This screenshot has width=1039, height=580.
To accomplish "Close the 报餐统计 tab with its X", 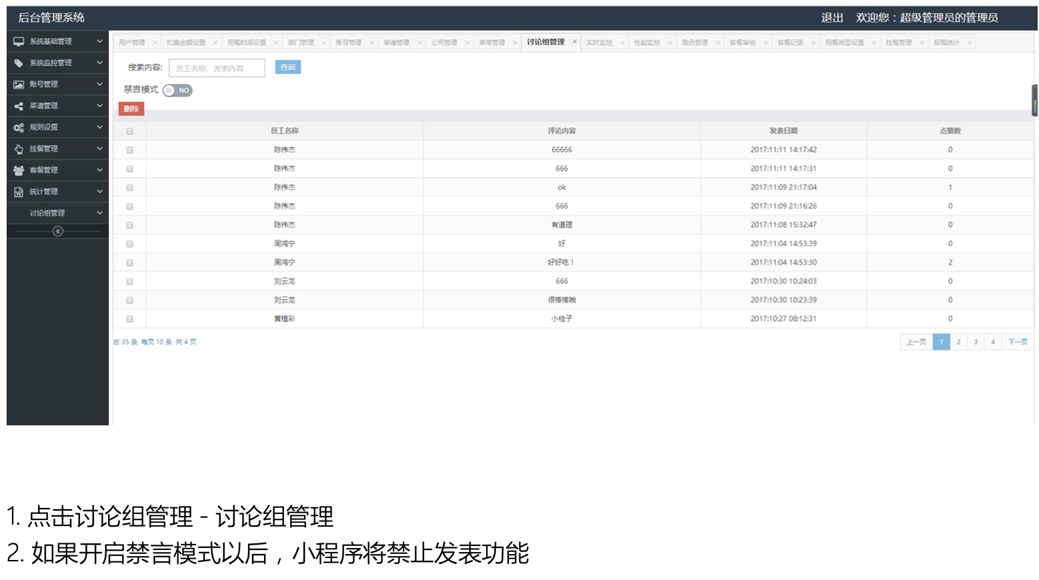I will [x=969, y=42].
